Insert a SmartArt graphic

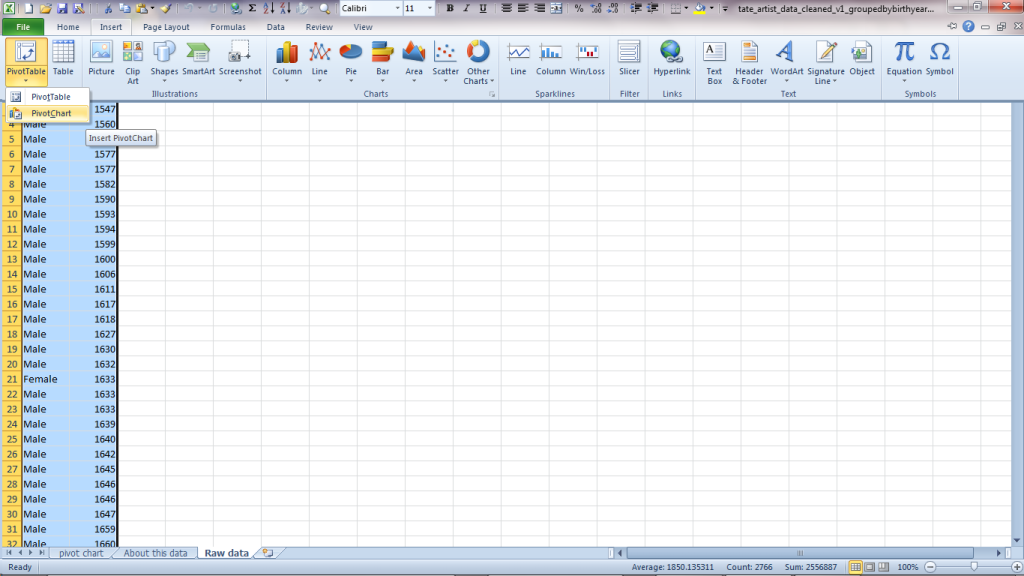coord(199,58)
